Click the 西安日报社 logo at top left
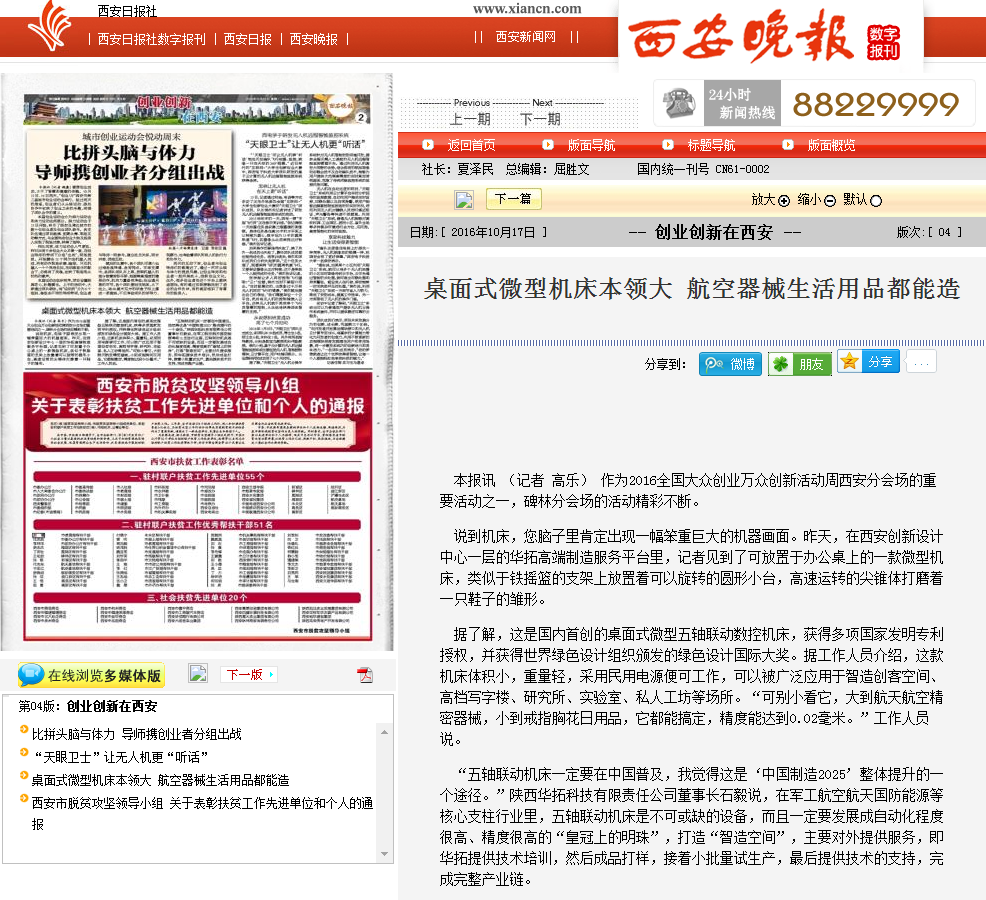The width and height of the screenshot is (986, 900). tap(49, 27)
